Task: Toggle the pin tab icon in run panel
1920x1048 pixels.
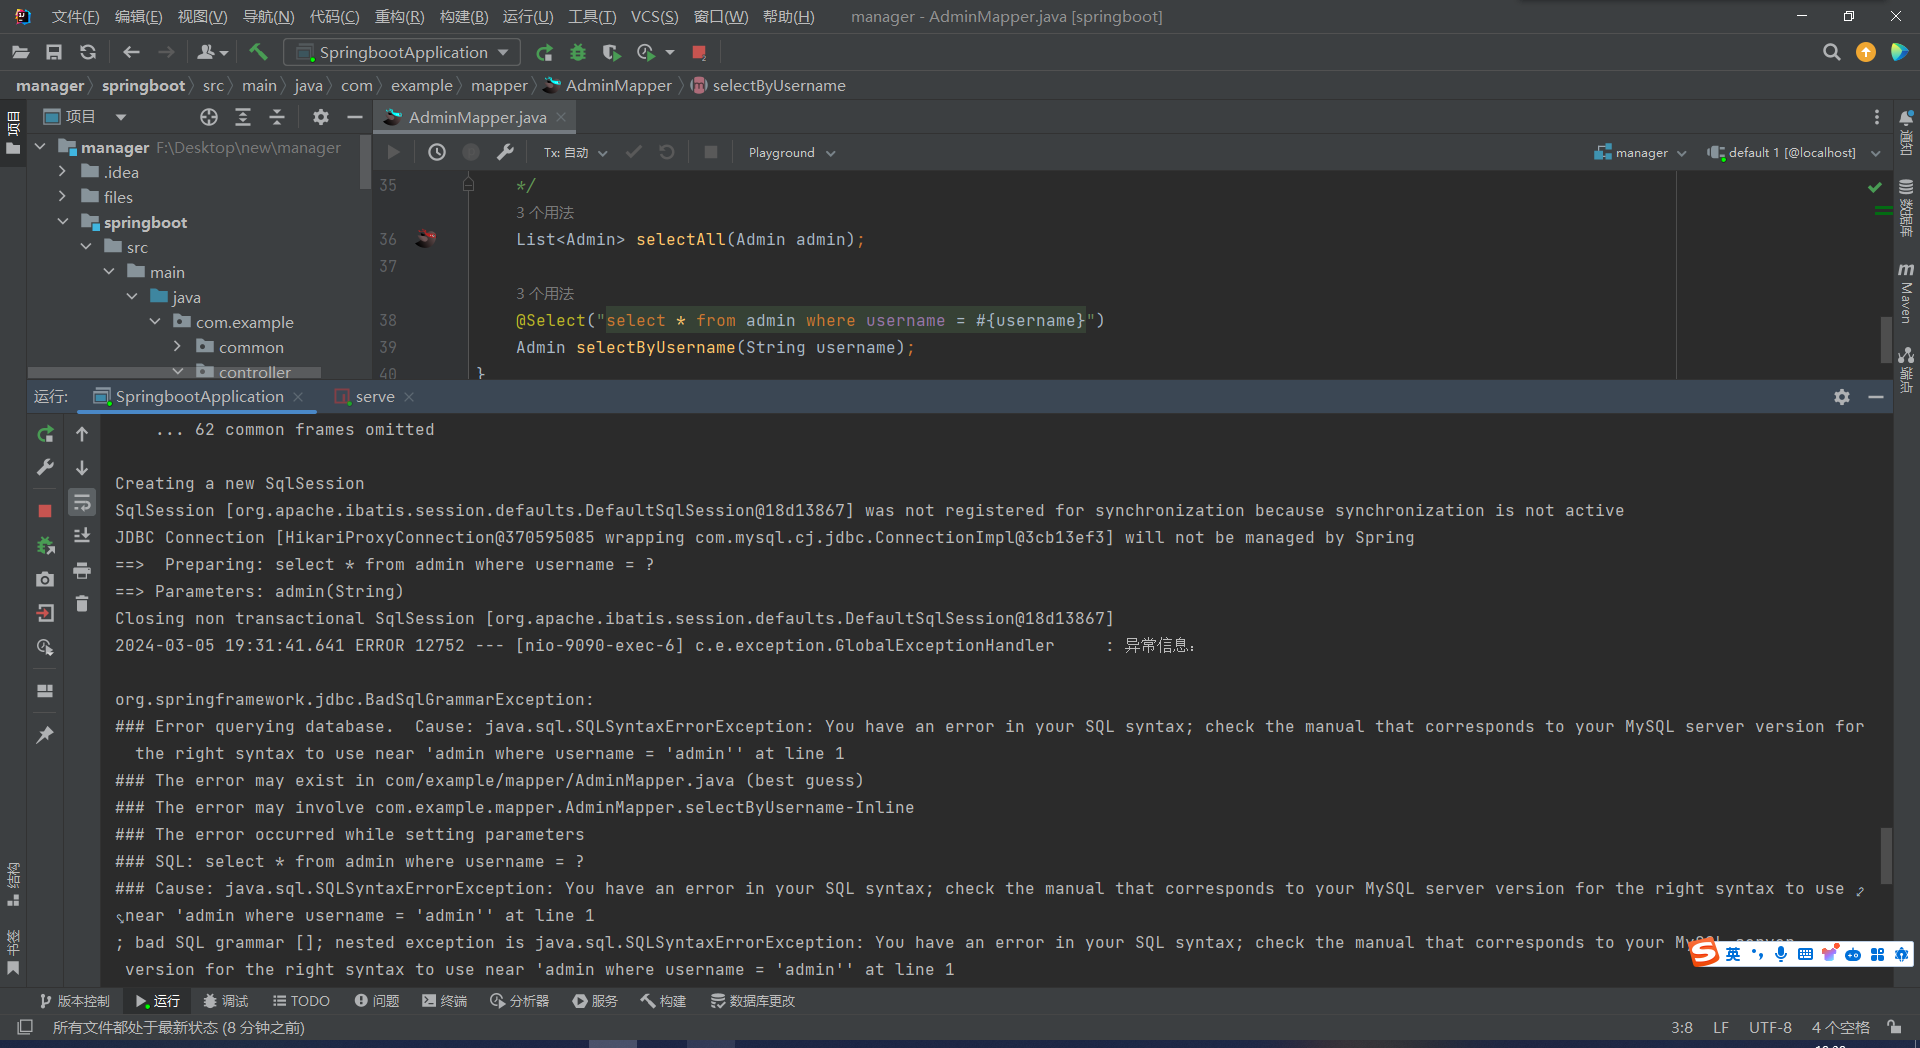Action: tap(45, 735)
